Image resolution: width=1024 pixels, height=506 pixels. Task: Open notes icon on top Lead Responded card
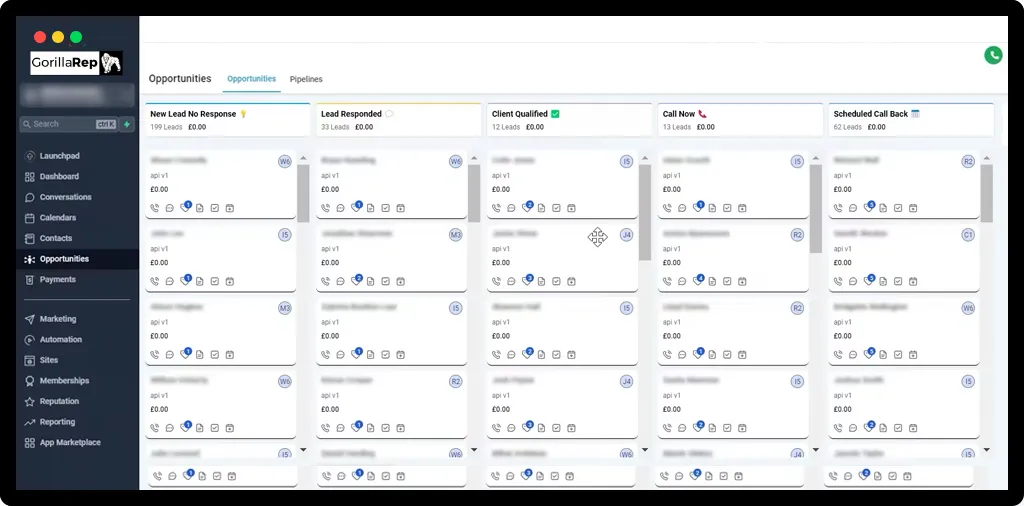click(x=370, y=208)
